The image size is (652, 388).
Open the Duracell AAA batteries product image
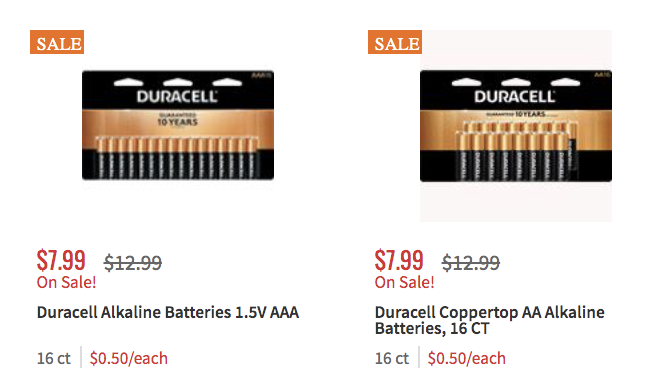[178, 125]
